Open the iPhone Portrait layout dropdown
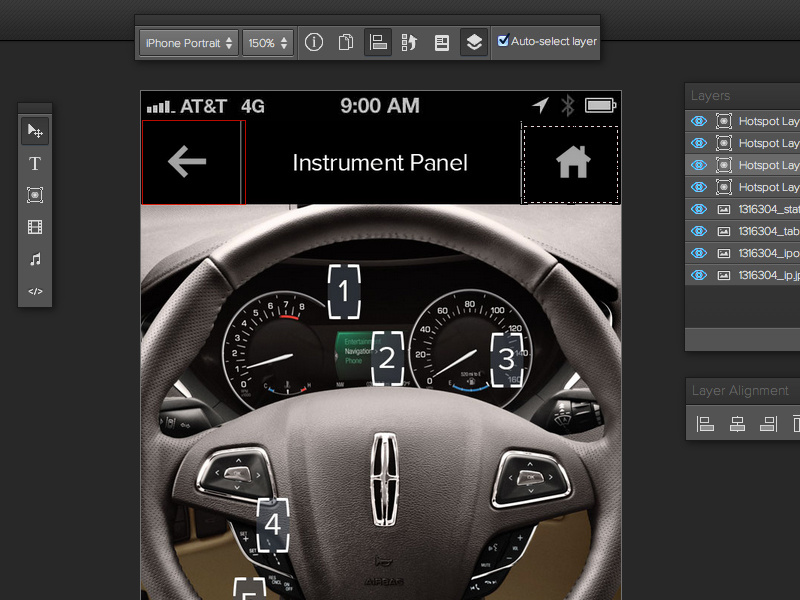This screenshot has width=800, height=600. (188, 43)
